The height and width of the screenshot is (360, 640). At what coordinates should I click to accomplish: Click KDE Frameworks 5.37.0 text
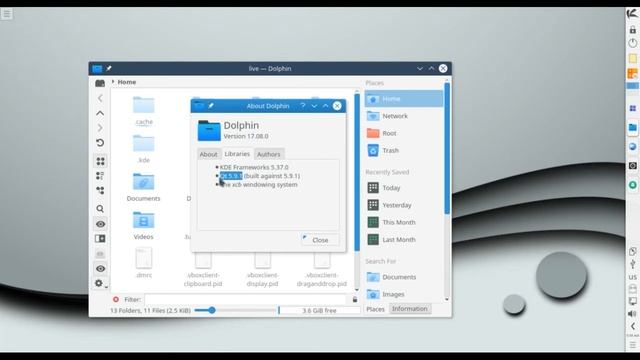coord(254,167)
